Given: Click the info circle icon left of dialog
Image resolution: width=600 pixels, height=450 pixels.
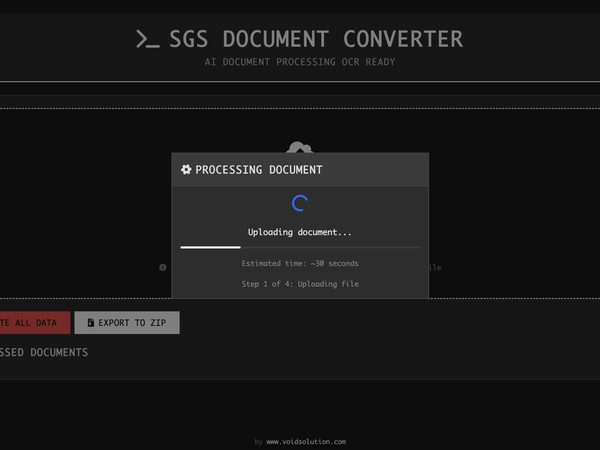Looking at the screenshot, I should tap(163, 267).
